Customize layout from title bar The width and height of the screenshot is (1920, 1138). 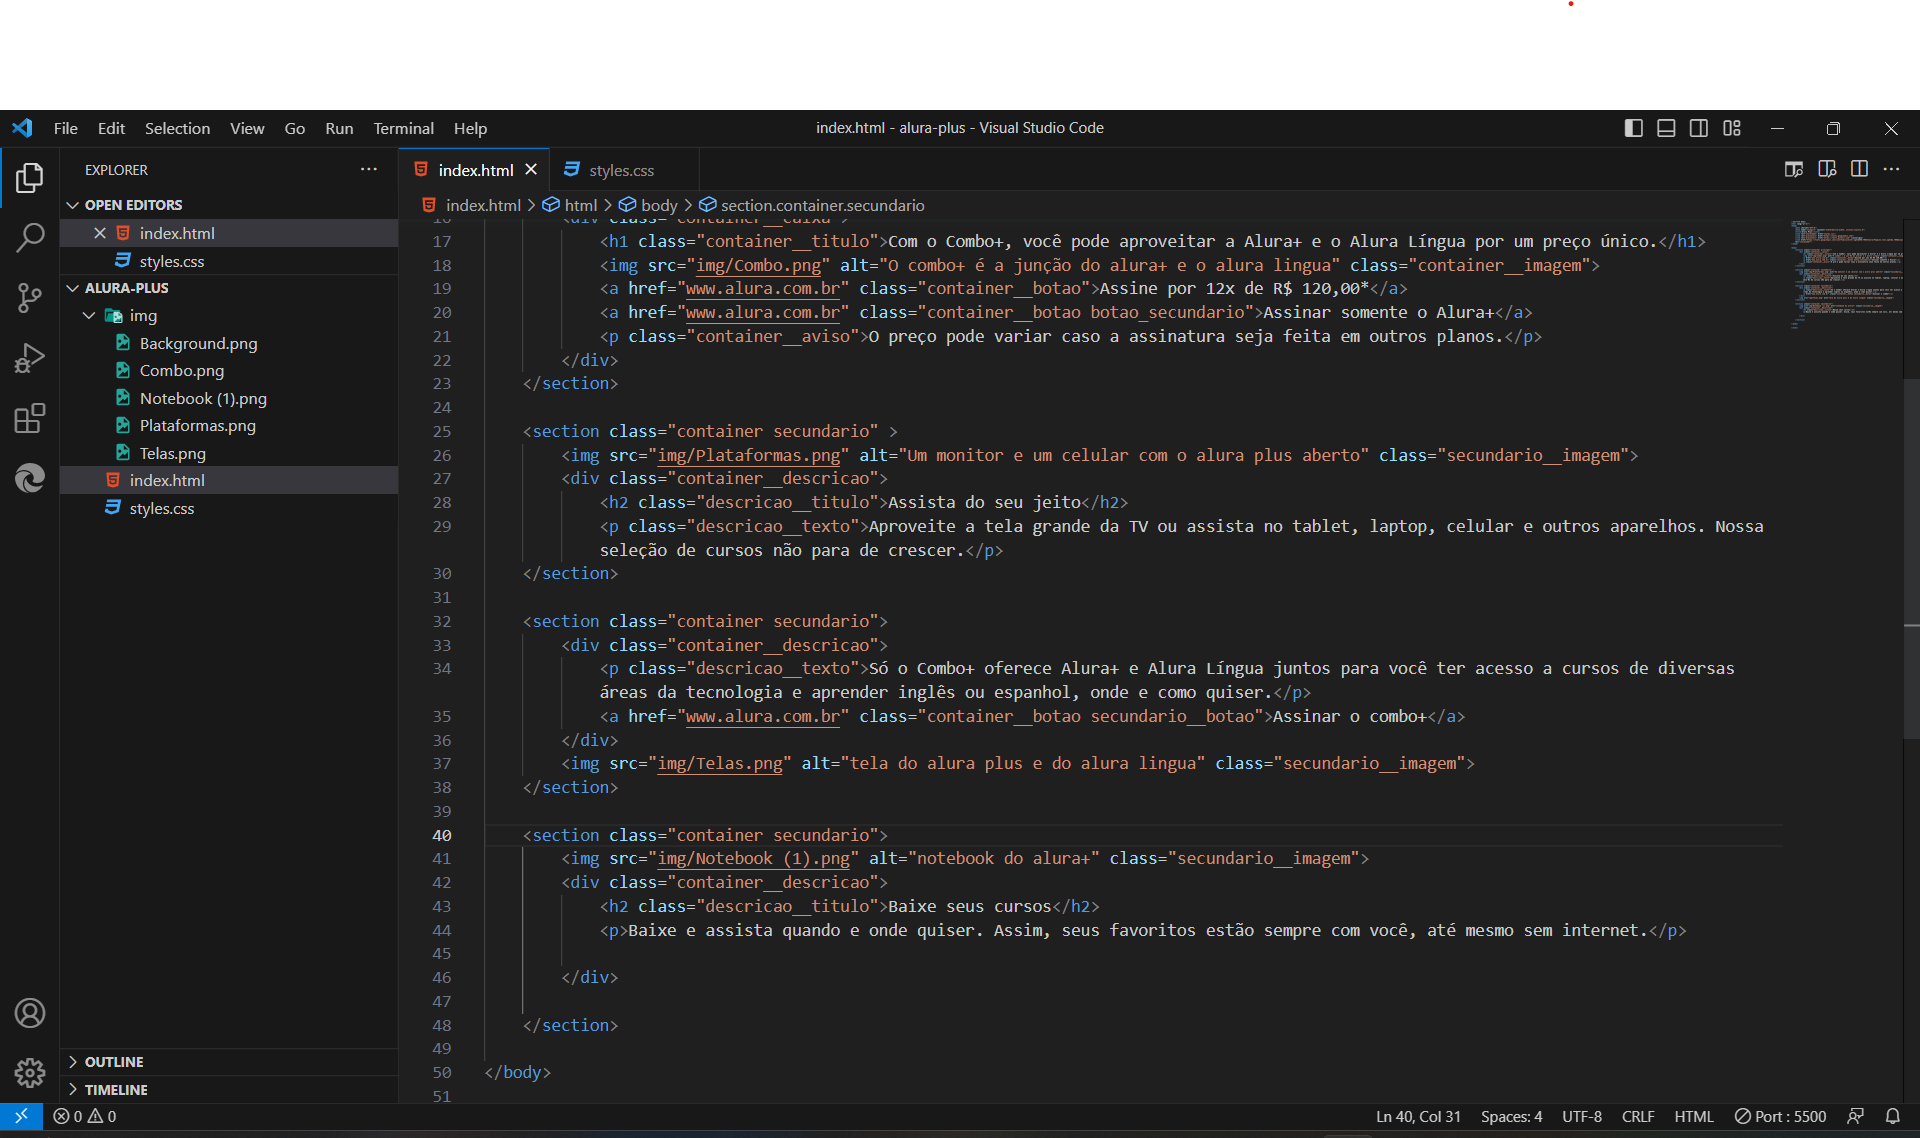1732,128
